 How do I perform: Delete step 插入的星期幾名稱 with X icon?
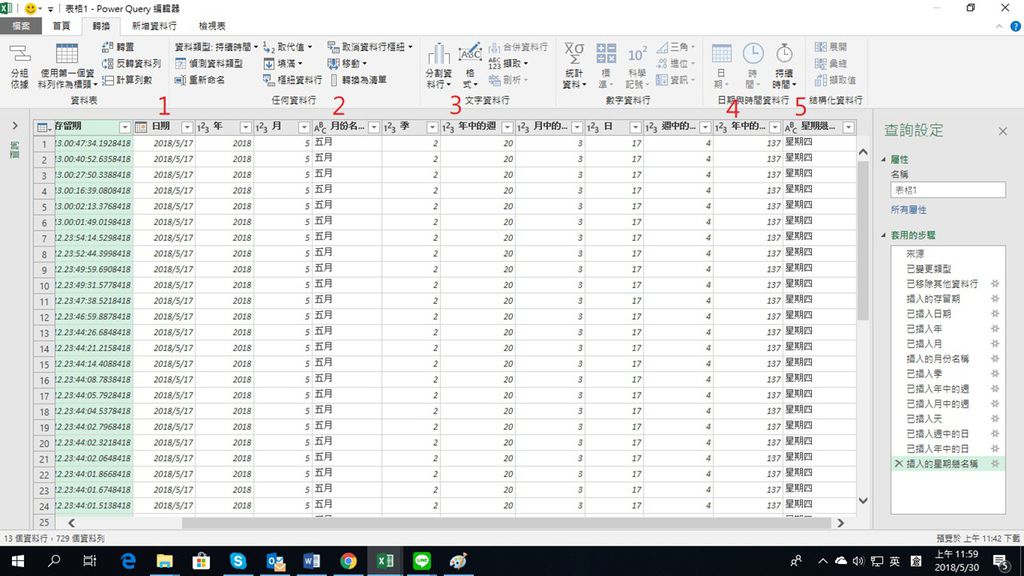(x=899, y=464)
